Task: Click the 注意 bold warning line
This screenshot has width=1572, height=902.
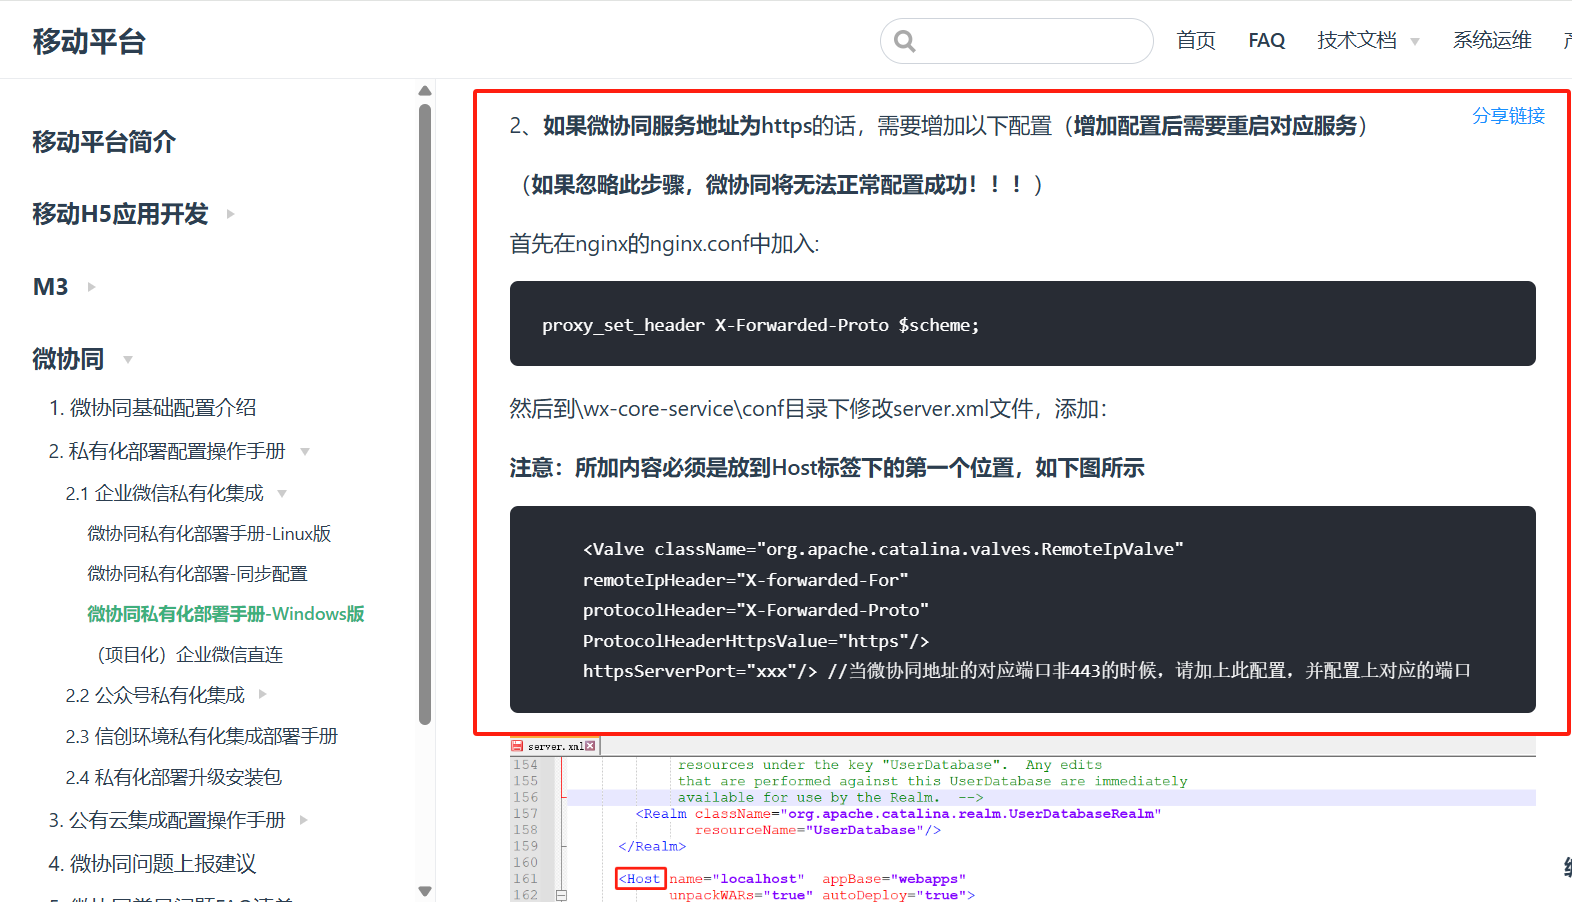Action: [827, 468]
